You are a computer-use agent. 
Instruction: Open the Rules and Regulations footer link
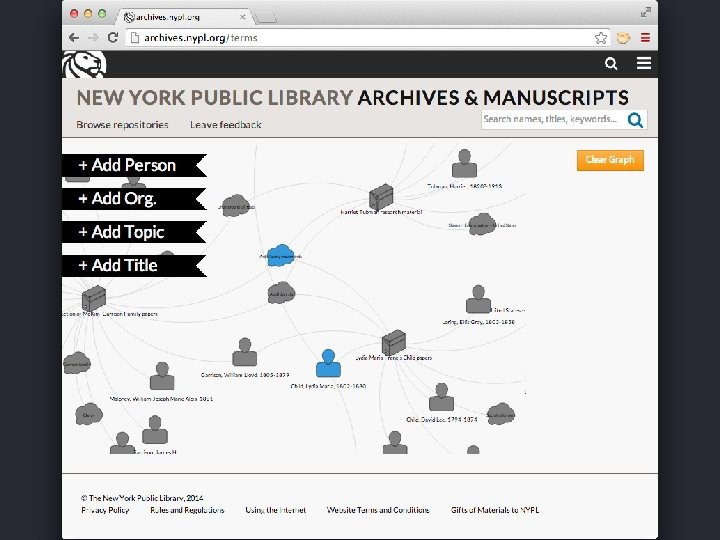click(x=187, y=510)
